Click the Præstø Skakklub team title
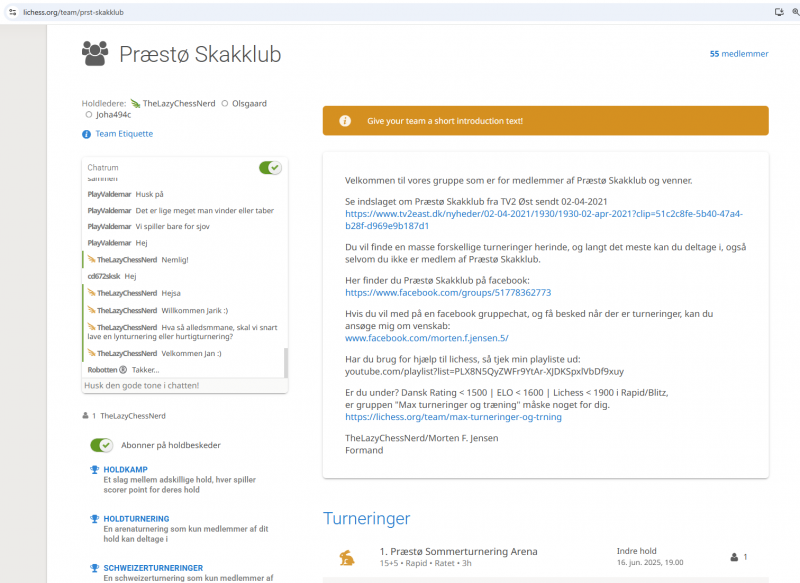The height and width of the screenshot is (583, 800). pyautogui.click(x=200, y=54)
